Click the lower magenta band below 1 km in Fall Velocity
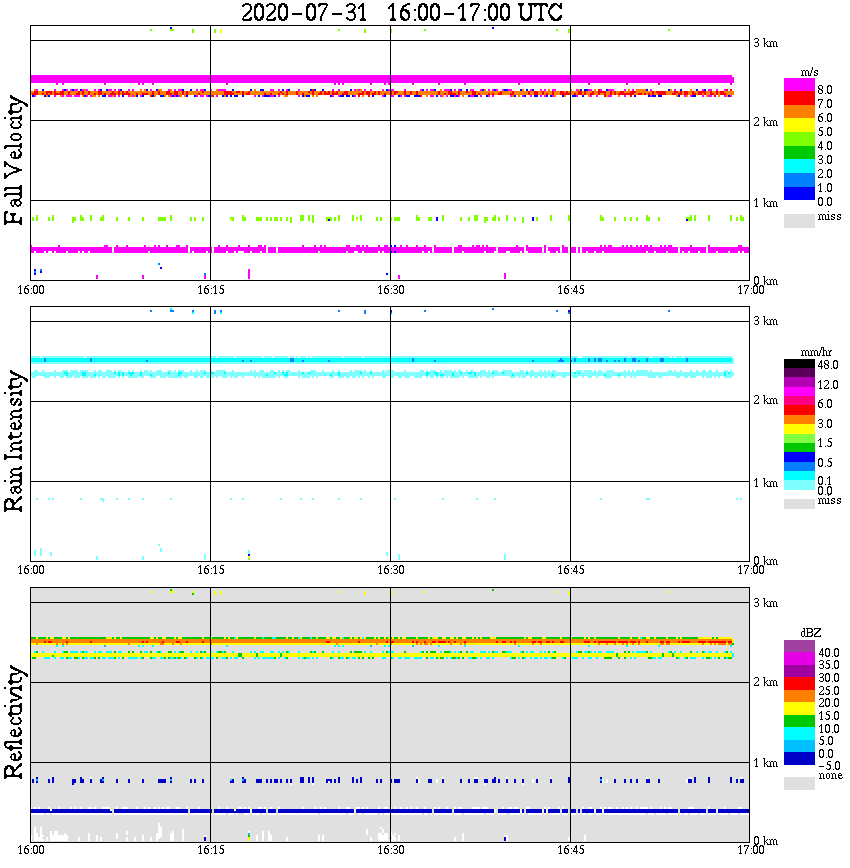Viewport: 850px width, 868px height. coord(390,250)
